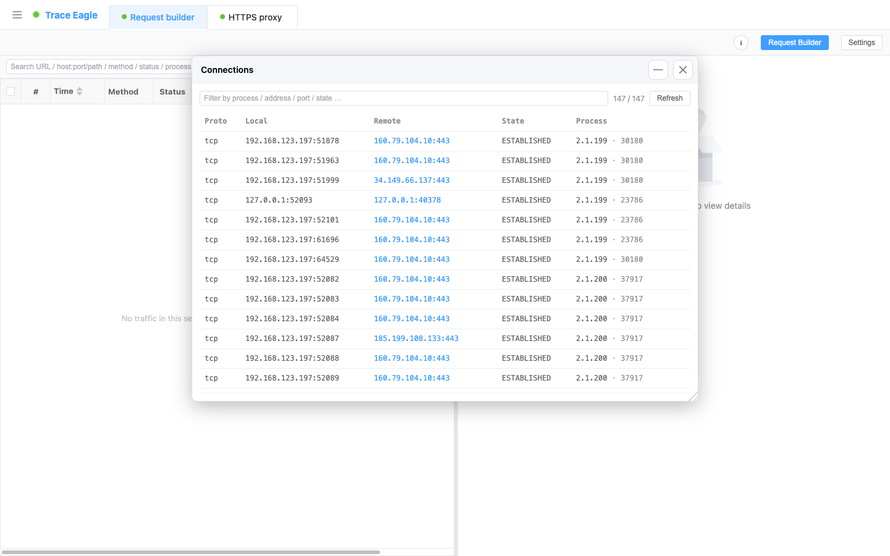This screenshot has height=556, width=890.
Task: Click the '#' column header
Action: click(x=36, y=92)
